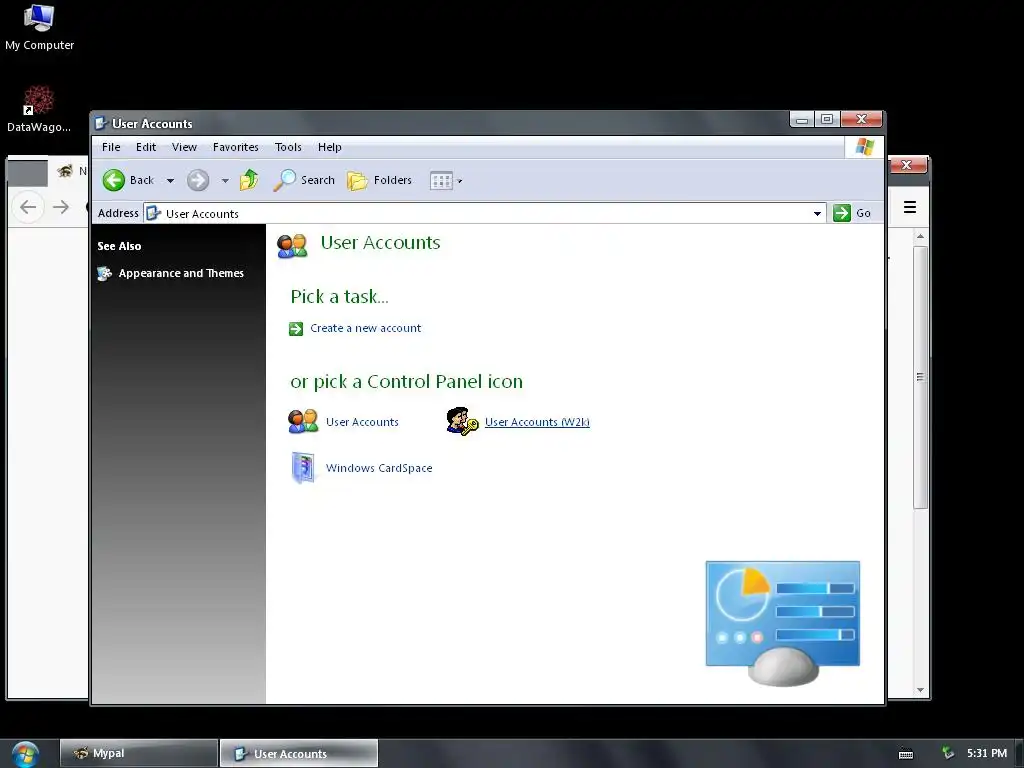The height and width of the screenshot is (768, 1024).
Task: Go up one folder level icon
Action: [x=249, y=180]
